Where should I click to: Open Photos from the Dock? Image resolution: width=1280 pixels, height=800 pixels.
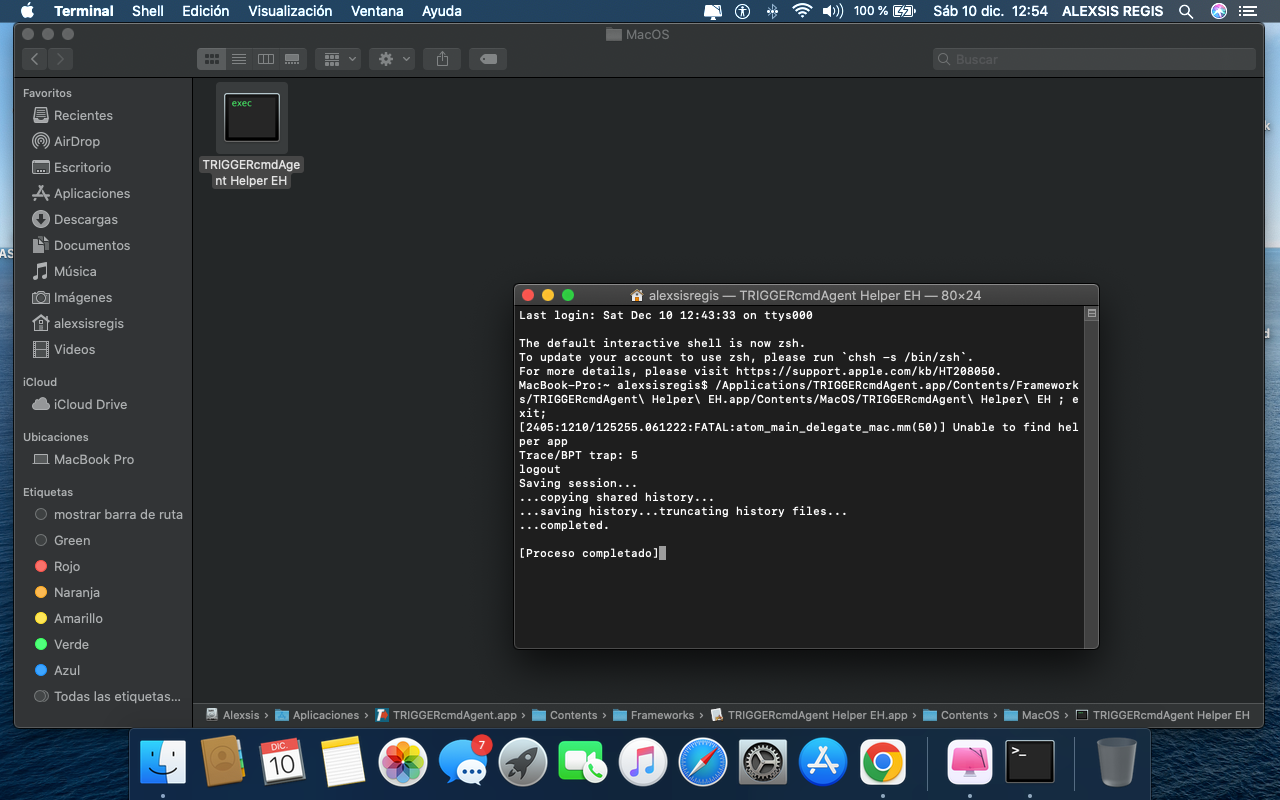pos(403,763)
